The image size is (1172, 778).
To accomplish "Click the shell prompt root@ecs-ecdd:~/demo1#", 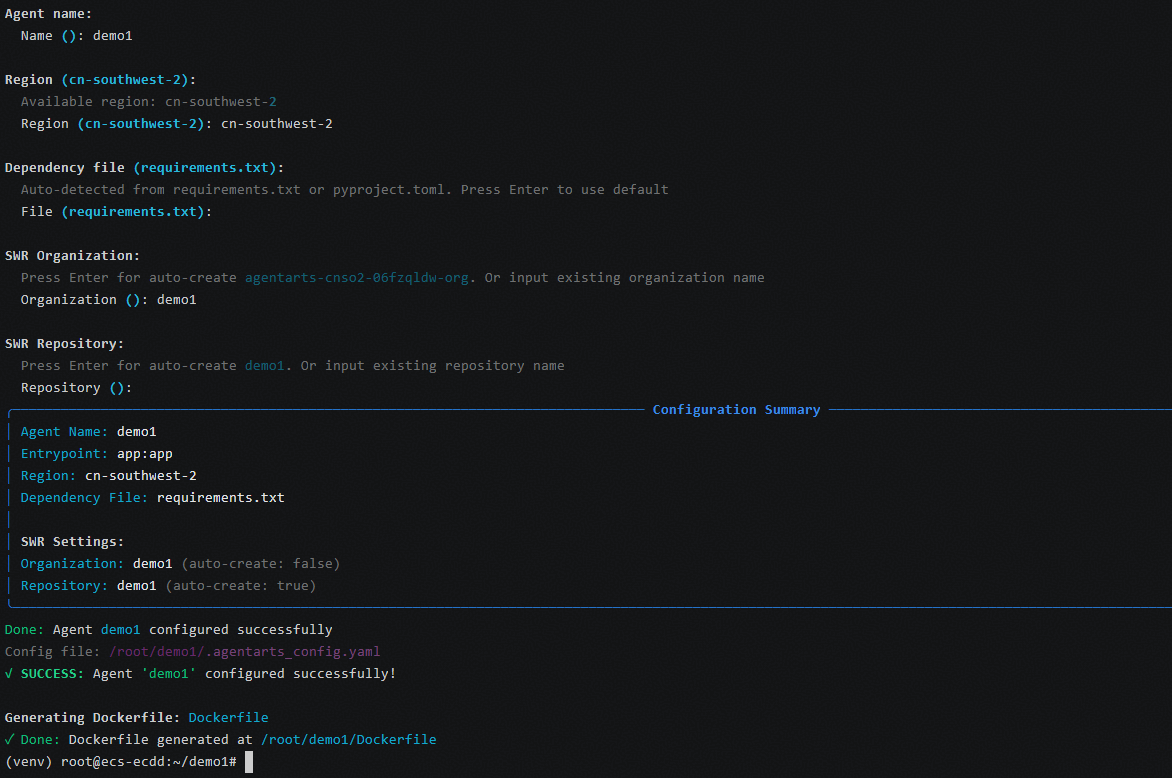I will [149, 762].
